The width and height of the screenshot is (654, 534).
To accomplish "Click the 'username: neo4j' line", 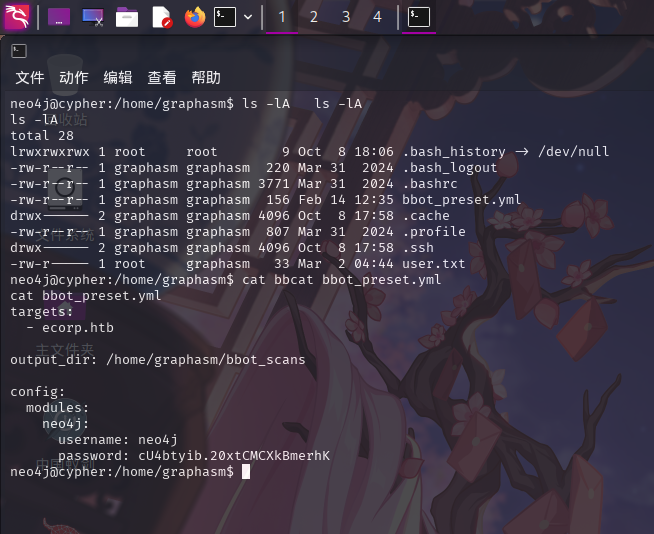I will tap(118, 440).
